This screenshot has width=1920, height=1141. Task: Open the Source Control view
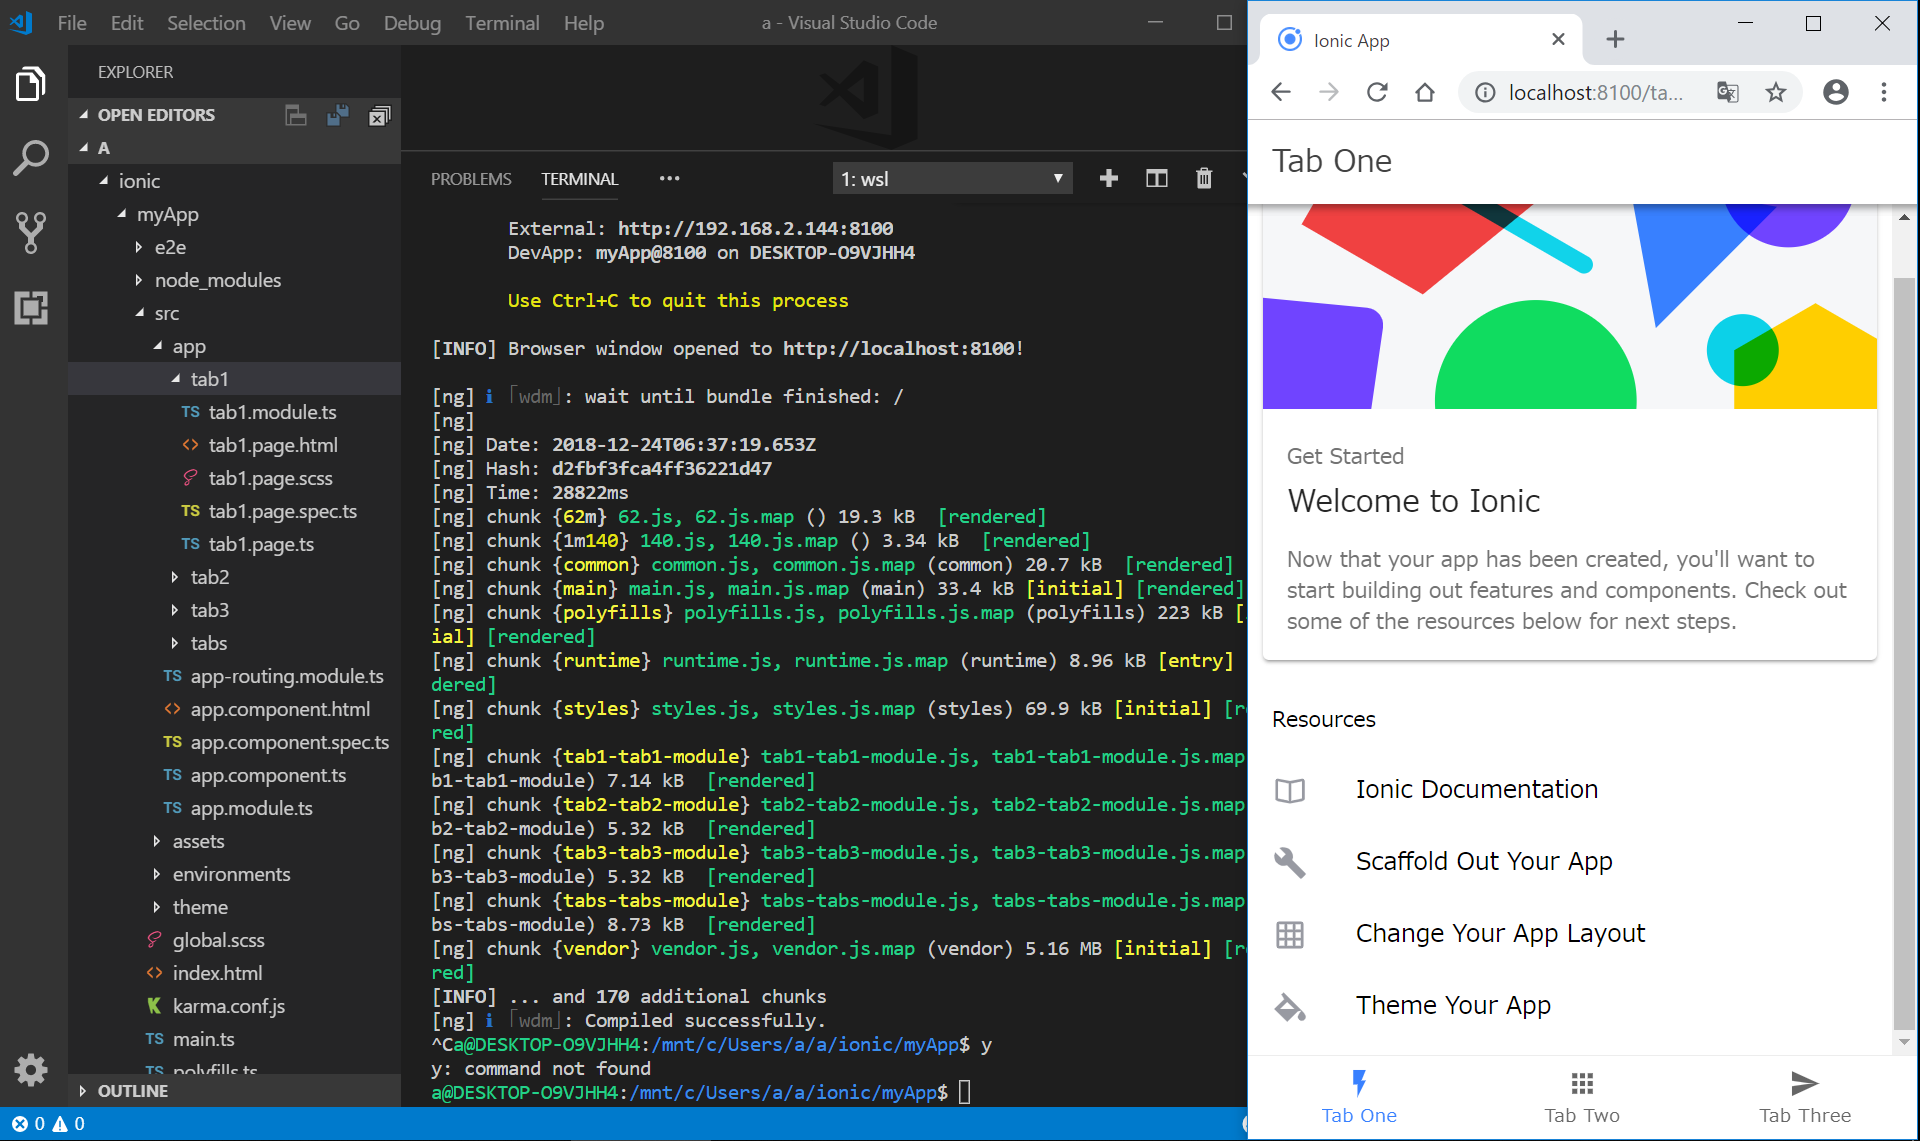(x=31, y=233)
